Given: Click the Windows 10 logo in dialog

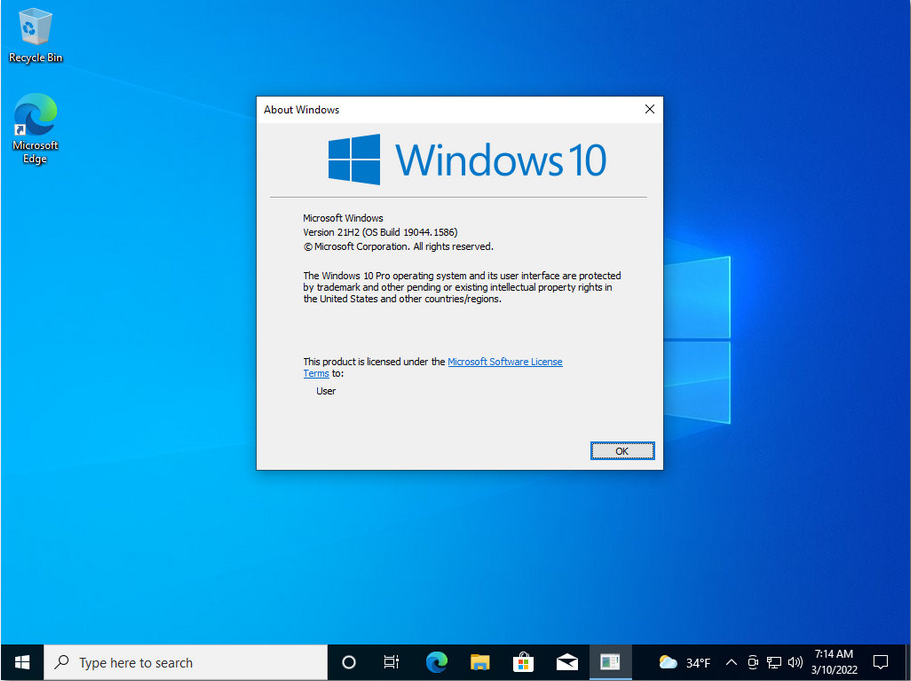Looking at the screenshot, I should tap(467, 160).
